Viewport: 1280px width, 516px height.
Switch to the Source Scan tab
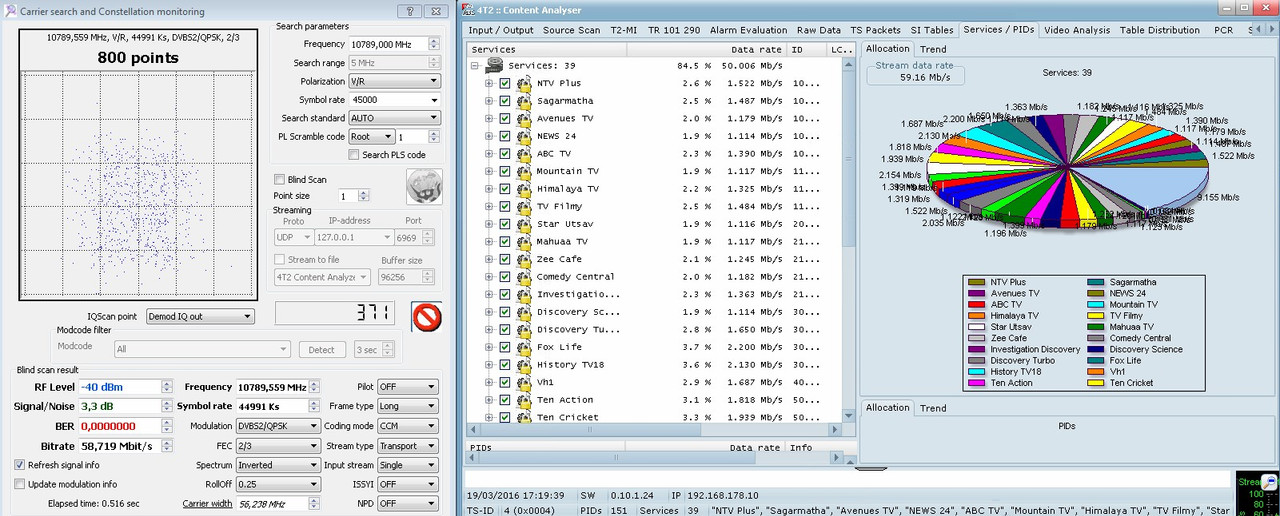[572, 30]
